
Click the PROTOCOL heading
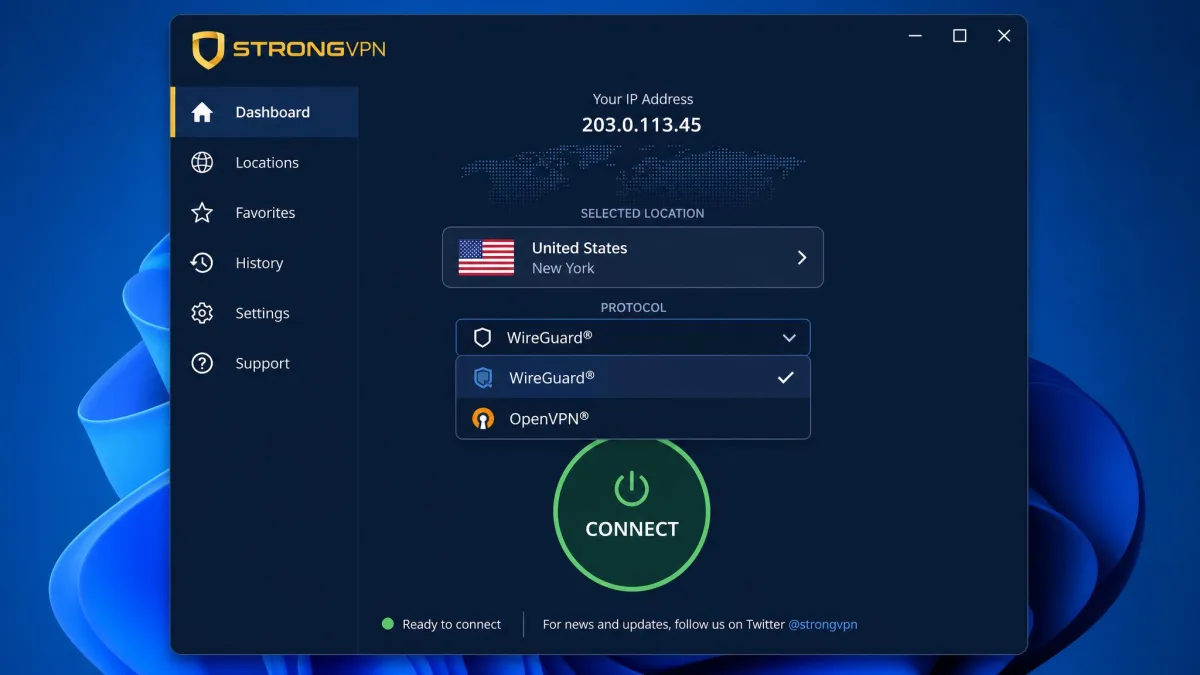633,308
